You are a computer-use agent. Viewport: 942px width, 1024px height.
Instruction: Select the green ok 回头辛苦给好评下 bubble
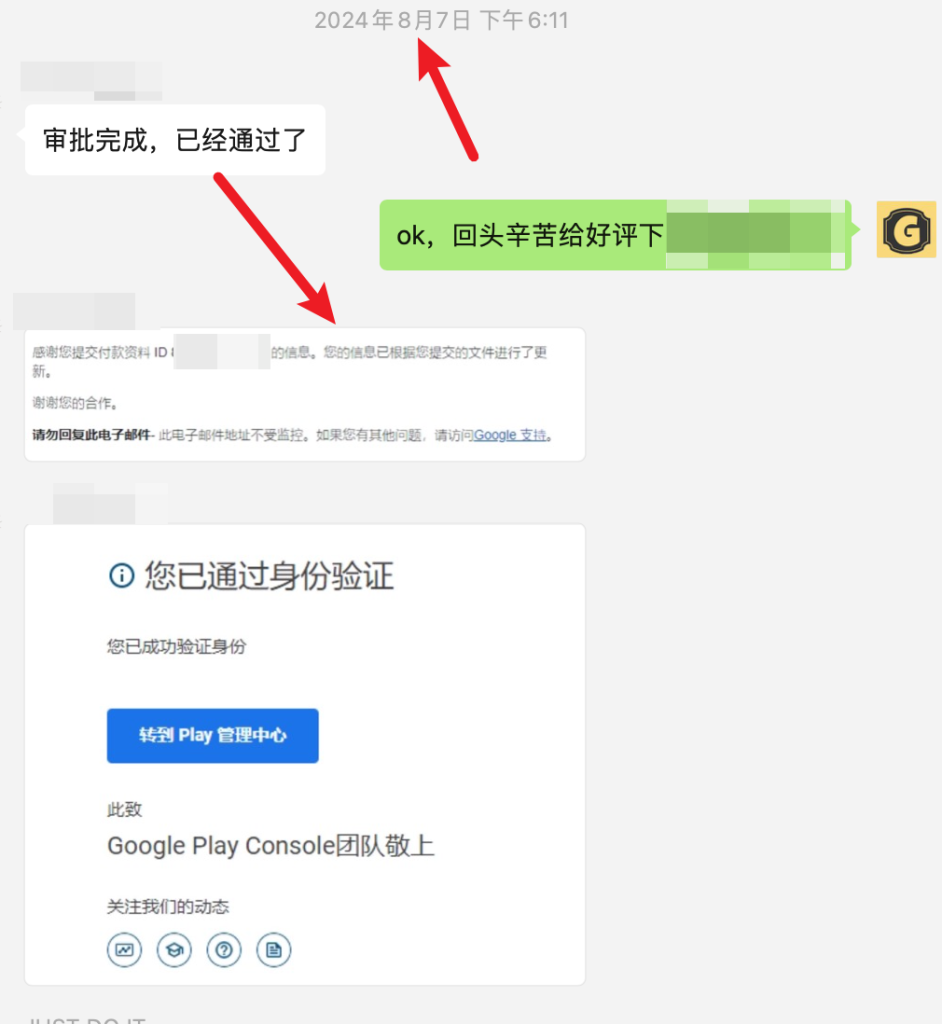tap(615, 235)
